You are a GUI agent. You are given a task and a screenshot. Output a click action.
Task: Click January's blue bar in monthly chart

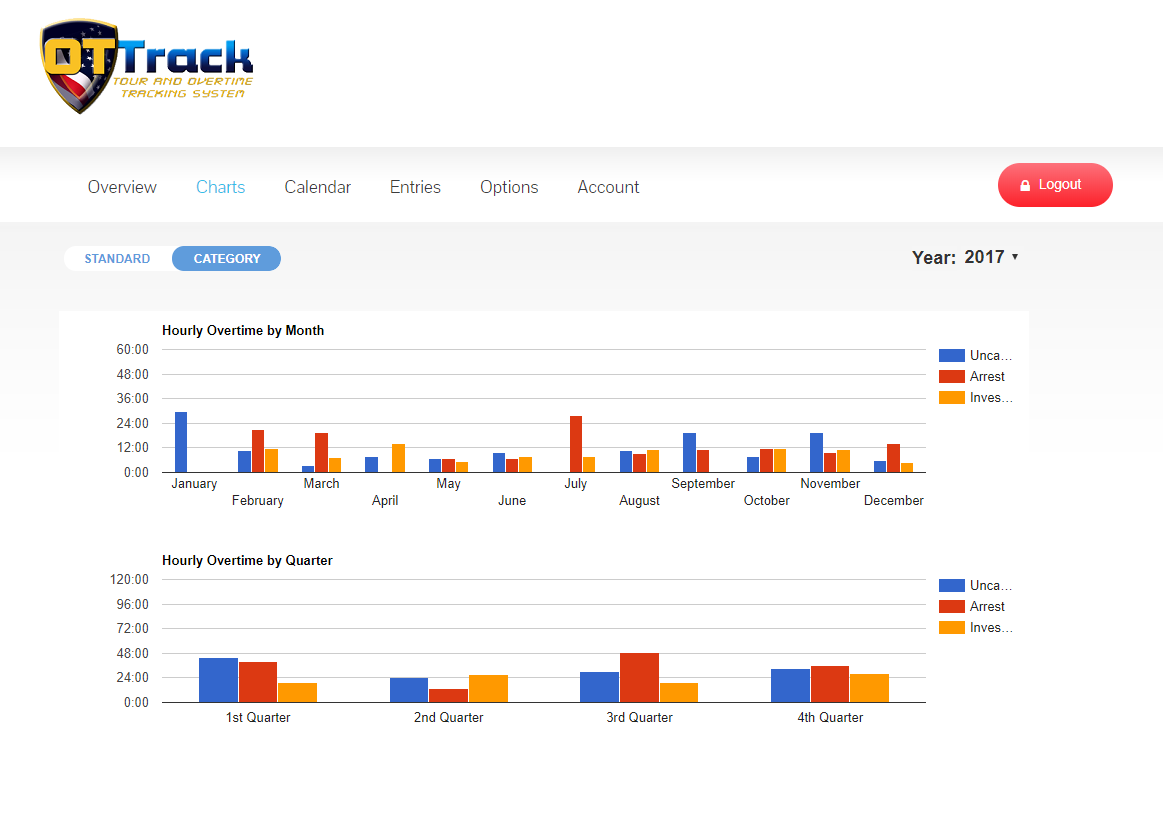click(x=181, y=442)
